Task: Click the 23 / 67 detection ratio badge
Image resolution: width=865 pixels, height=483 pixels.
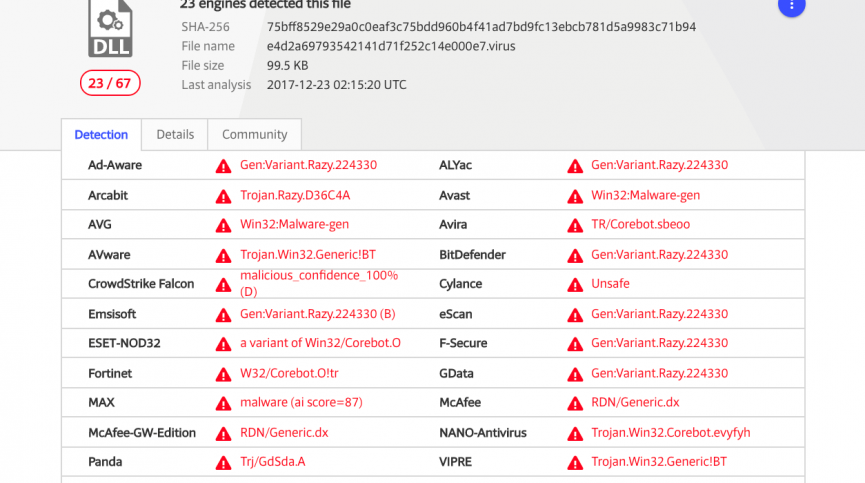Action: [x=109, y=83]
